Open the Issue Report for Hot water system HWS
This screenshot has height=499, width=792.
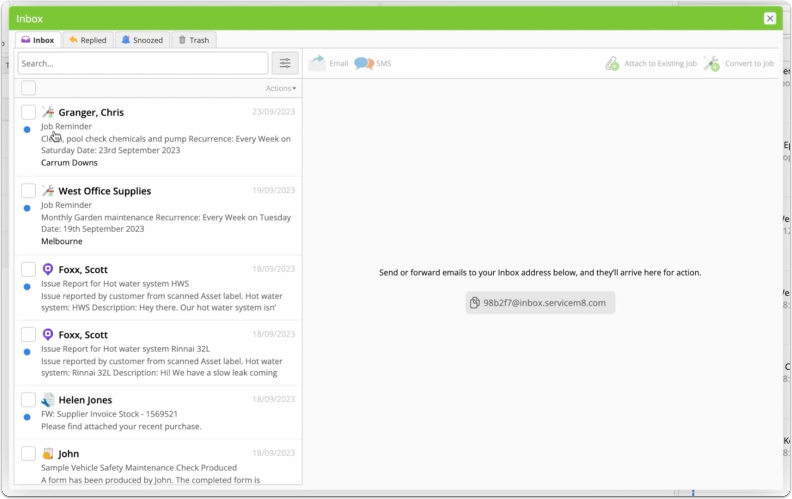[x=158, y=288]
